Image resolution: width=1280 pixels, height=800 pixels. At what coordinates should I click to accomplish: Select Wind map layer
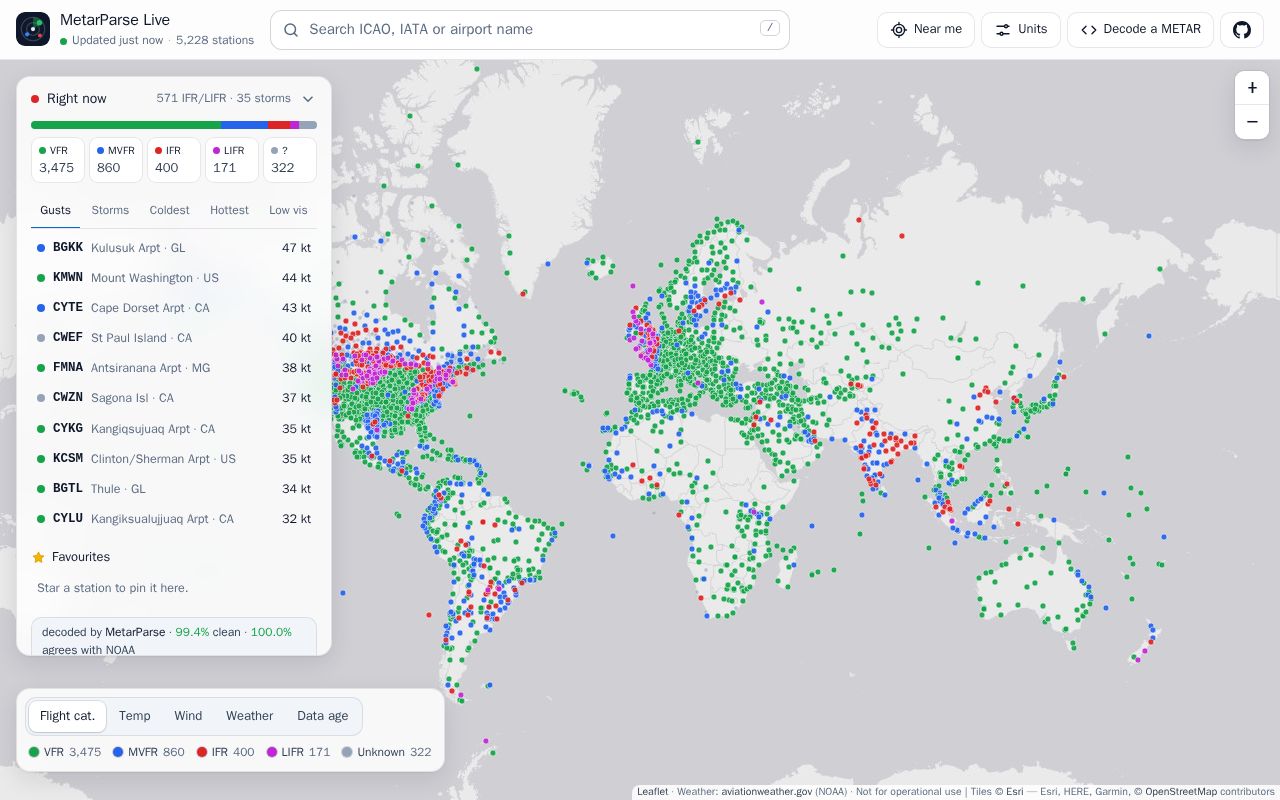point(188,716)
